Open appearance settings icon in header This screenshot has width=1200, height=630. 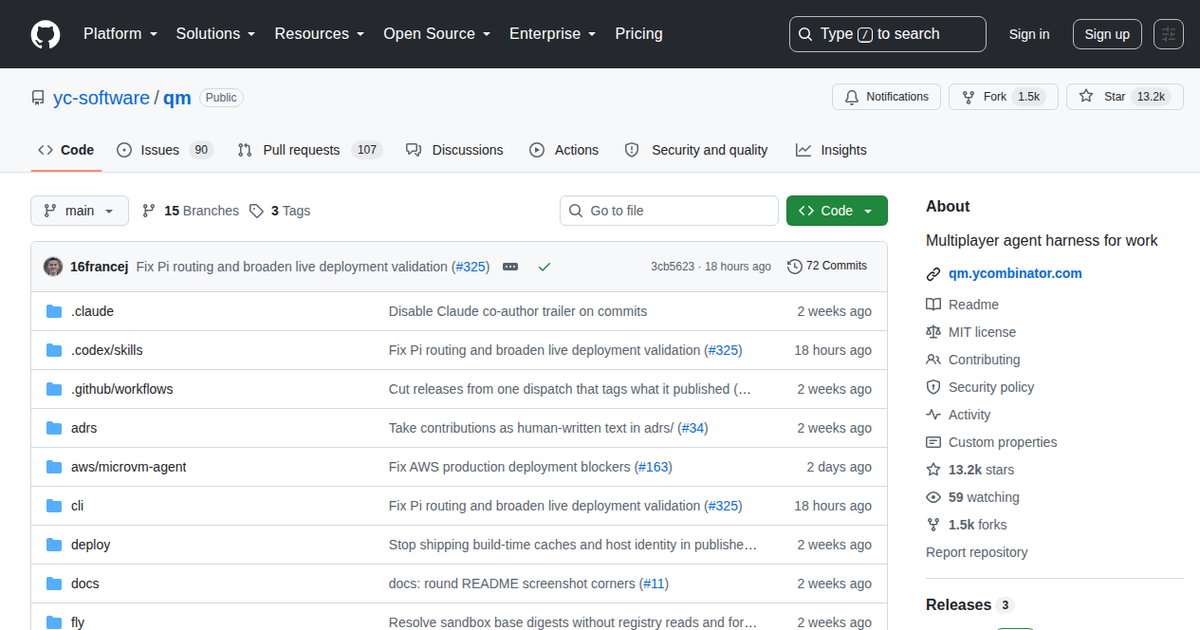(x=1168, y=34)
